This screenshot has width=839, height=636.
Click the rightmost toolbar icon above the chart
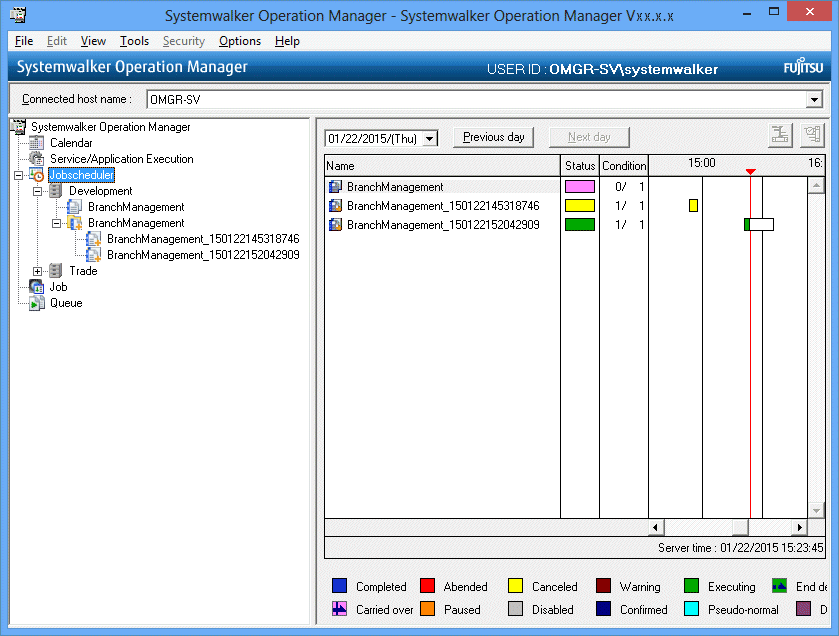coord(811,137)
